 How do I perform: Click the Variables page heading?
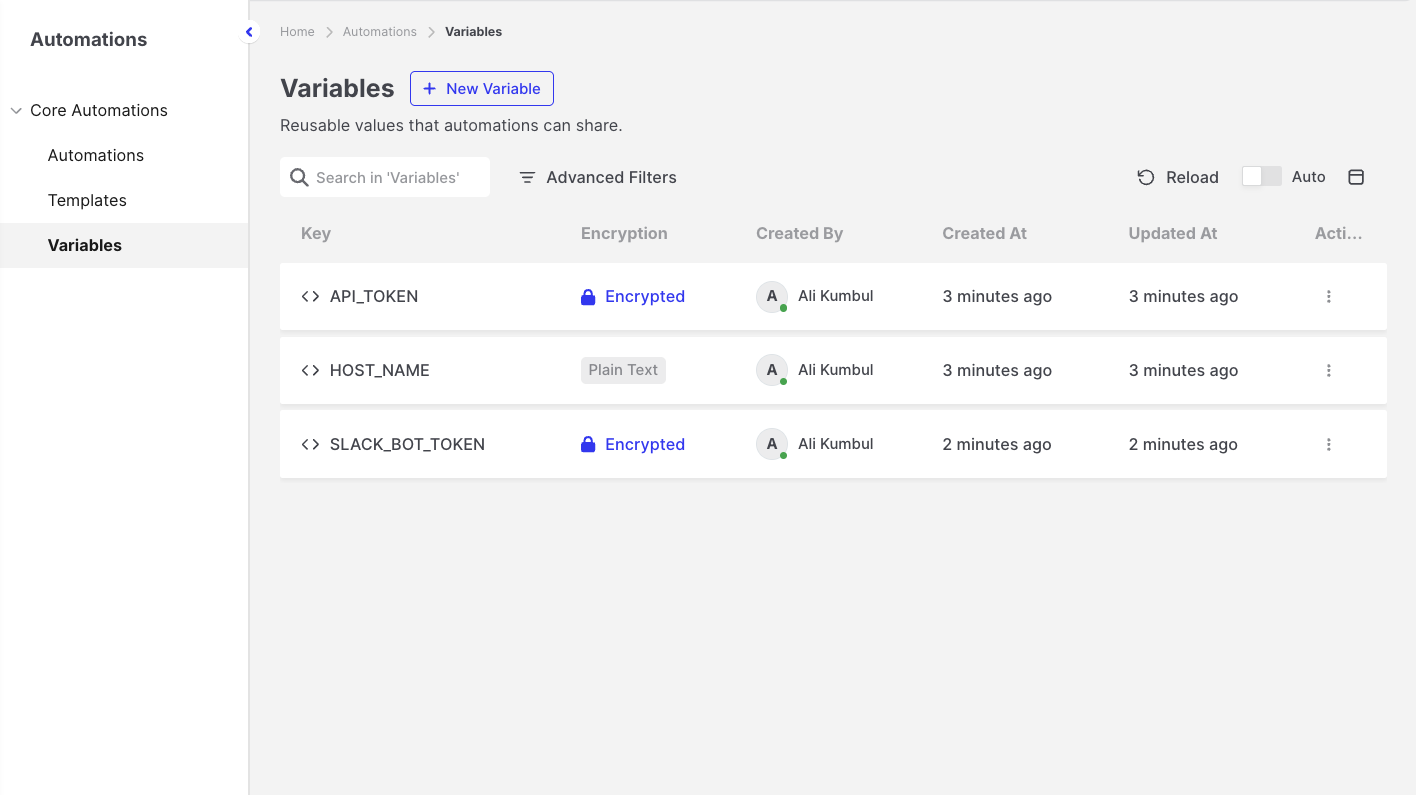337,88
